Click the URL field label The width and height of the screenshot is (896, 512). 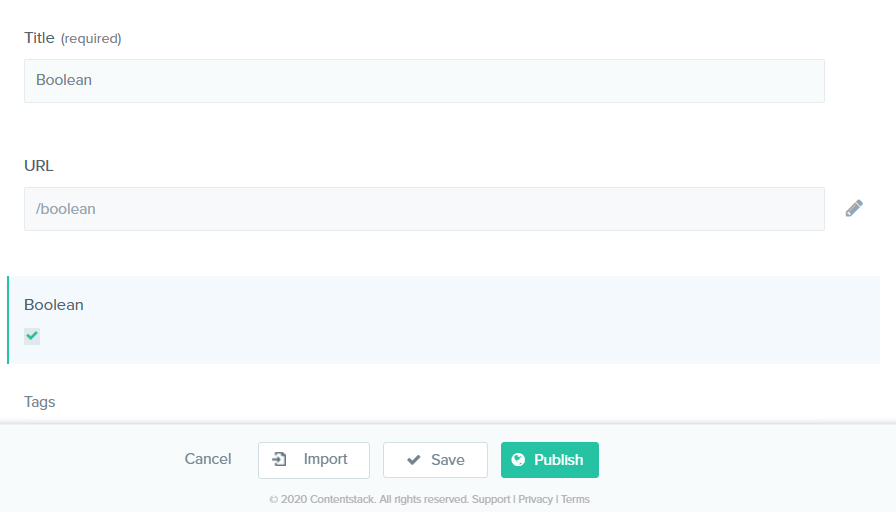click(39, 166)
